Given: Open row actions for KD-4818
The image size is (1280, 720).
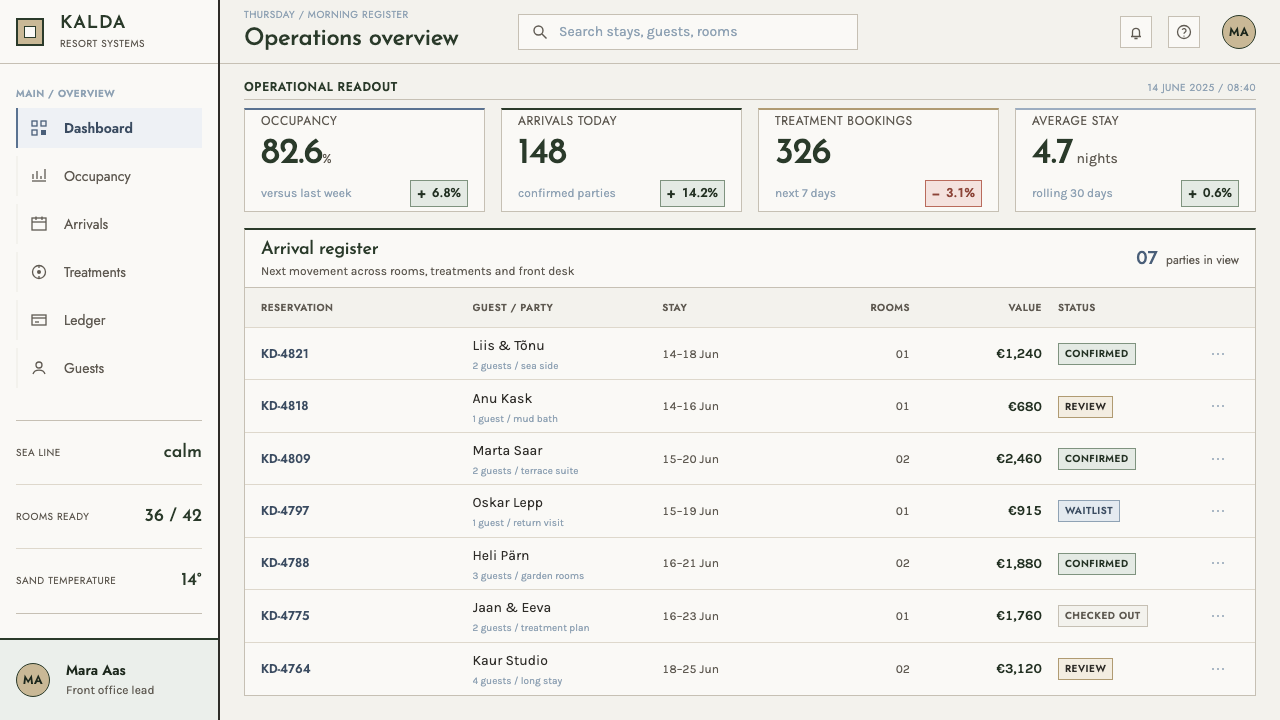Looking at the screenshot, I should (x=1218, y=406).
